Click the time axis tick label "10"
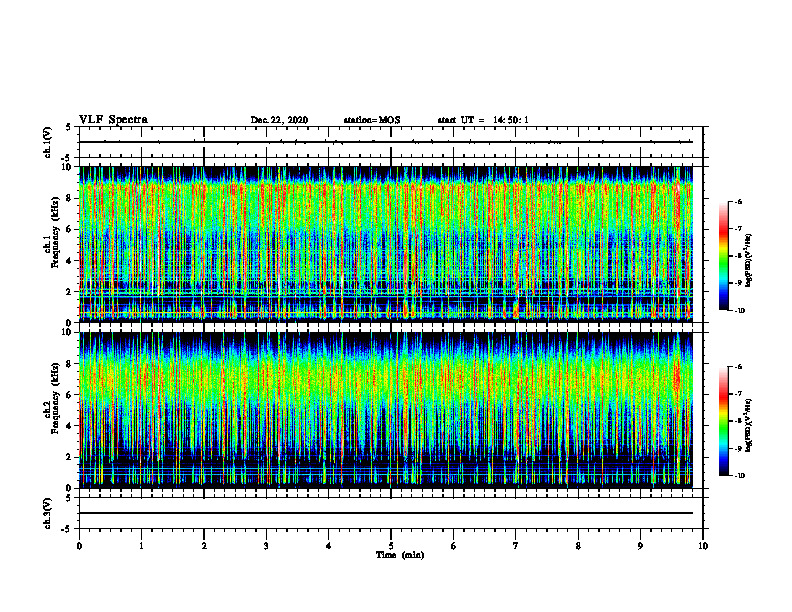The height and width of the screenshot is (612, 792). (703, 546)
